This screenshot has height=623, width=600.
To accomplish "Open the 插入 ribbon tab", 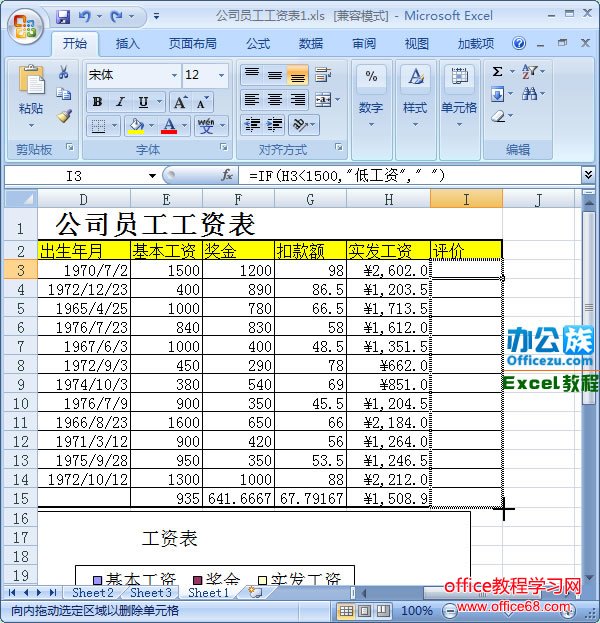I will [127, 43].
